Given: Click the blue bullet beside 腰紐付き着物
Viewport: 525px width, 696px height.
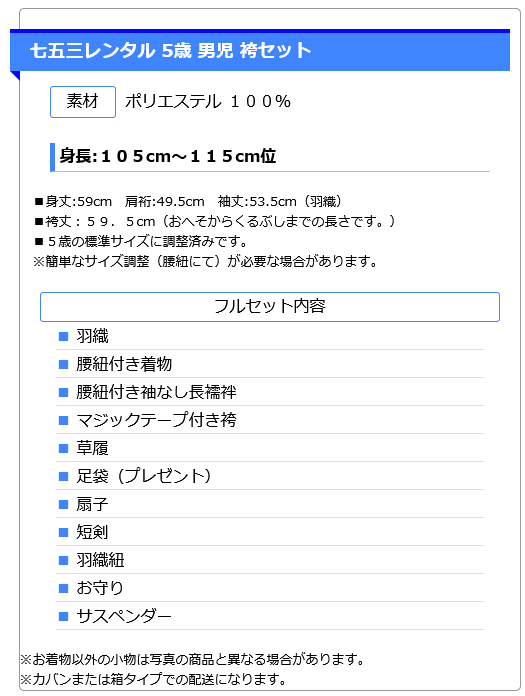Looking at the screenshot, I should click(x=63, y=364).
